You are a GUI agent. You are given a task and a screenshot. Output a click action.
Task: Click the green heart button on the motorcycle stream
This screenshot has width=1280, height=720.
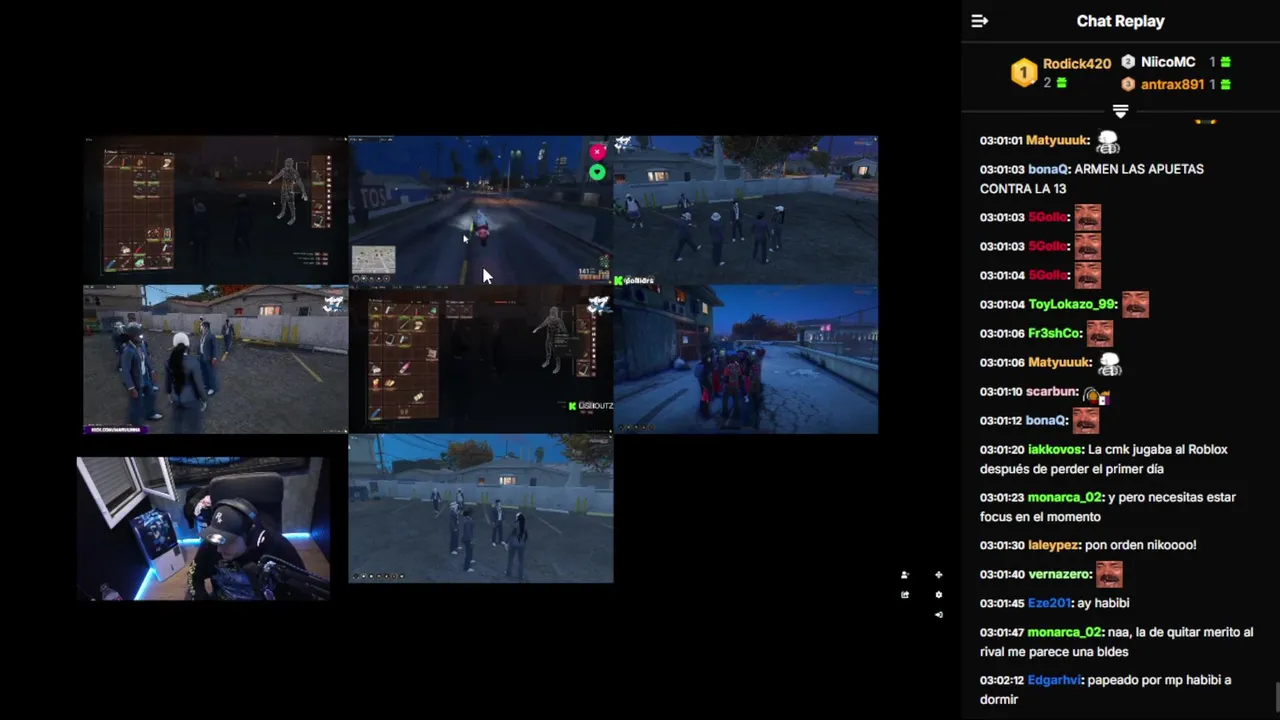point(597,172)
